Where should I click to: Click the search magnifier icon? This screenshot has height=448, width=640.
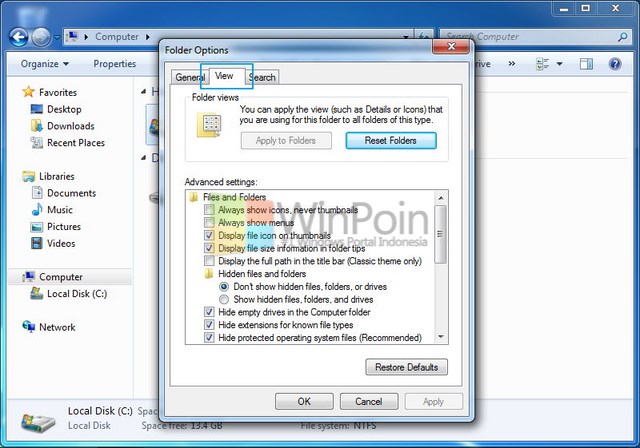click(x=622, y=37)
